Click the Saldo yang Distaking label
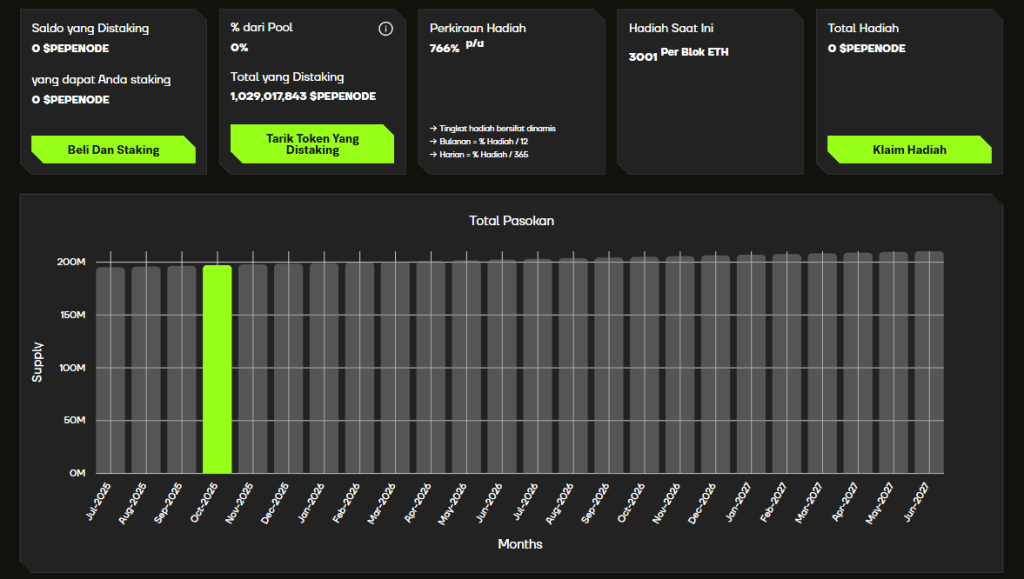1024x579 pixels. (x=90, y=28)
